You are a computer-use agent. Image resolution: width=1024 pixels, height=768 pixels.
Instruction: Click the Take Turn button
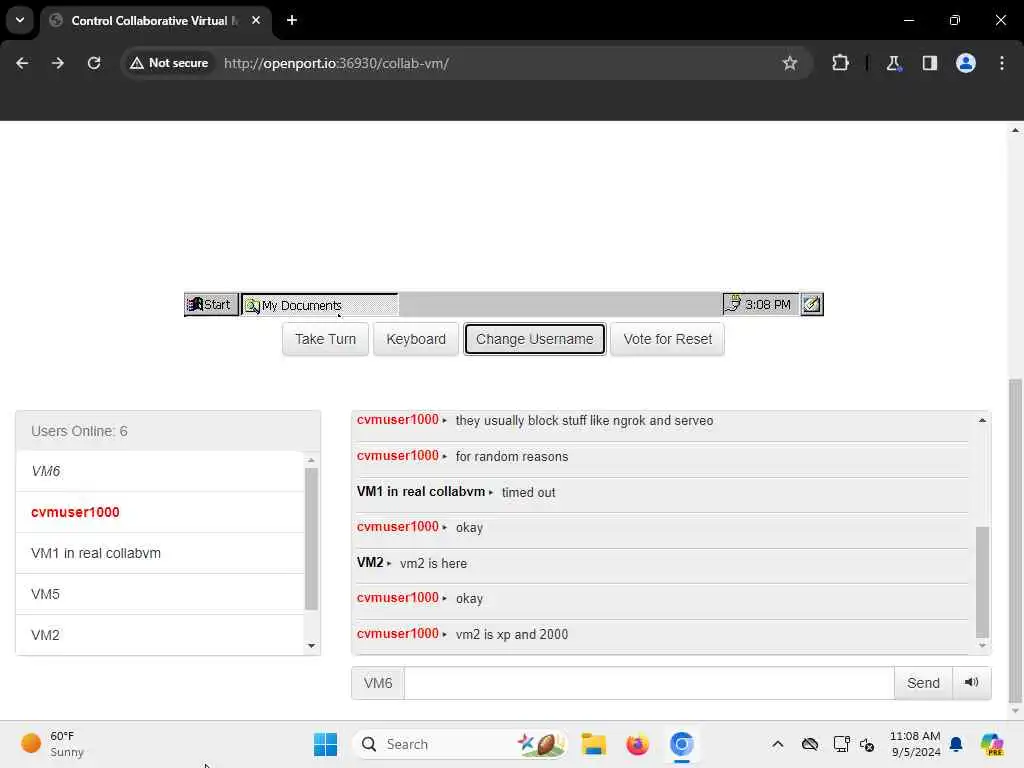325,339
